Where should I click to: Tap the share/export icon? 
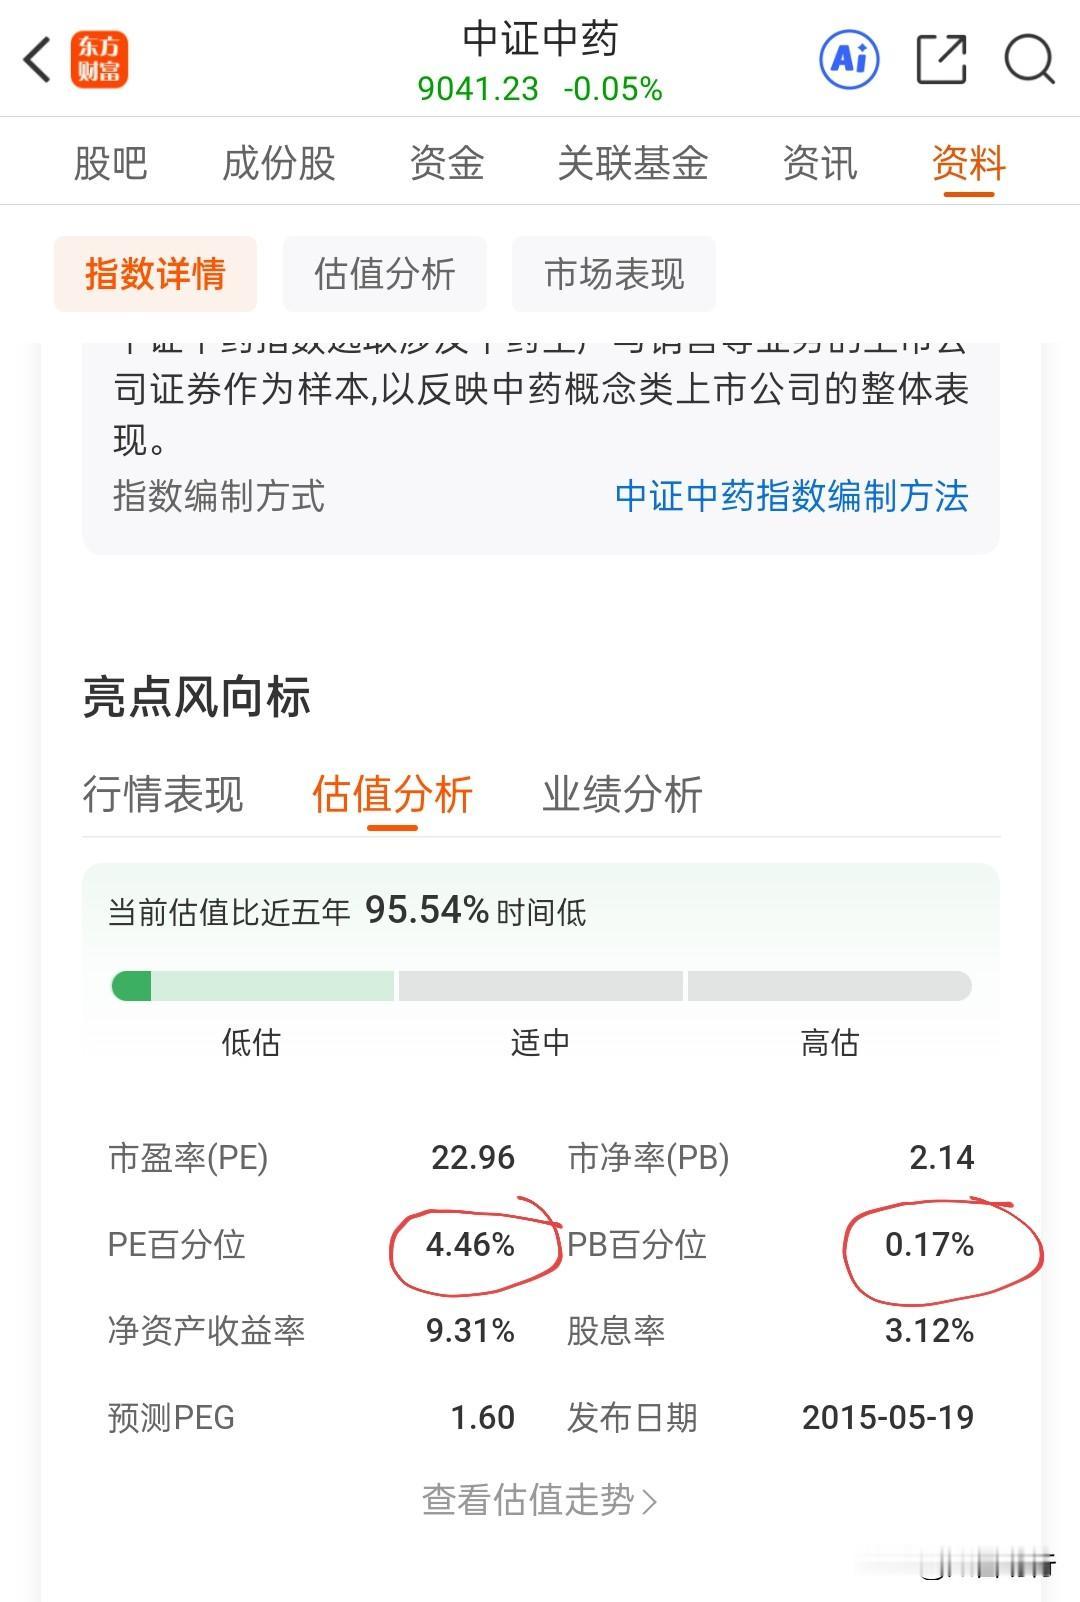pyautogui.click(x=940, y=60)
